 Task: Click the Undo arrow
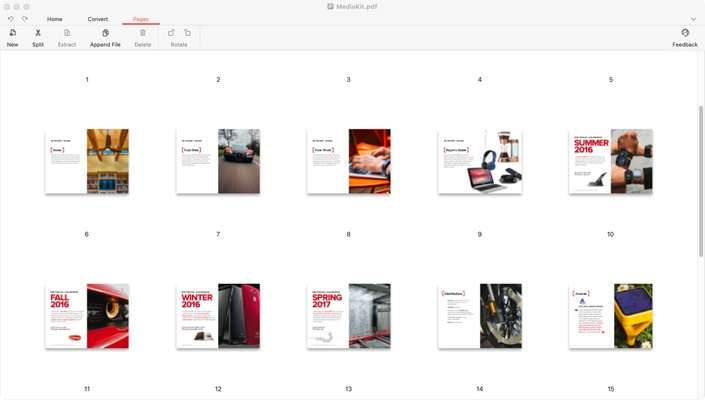pyautogui.click(x=11, y=19)
